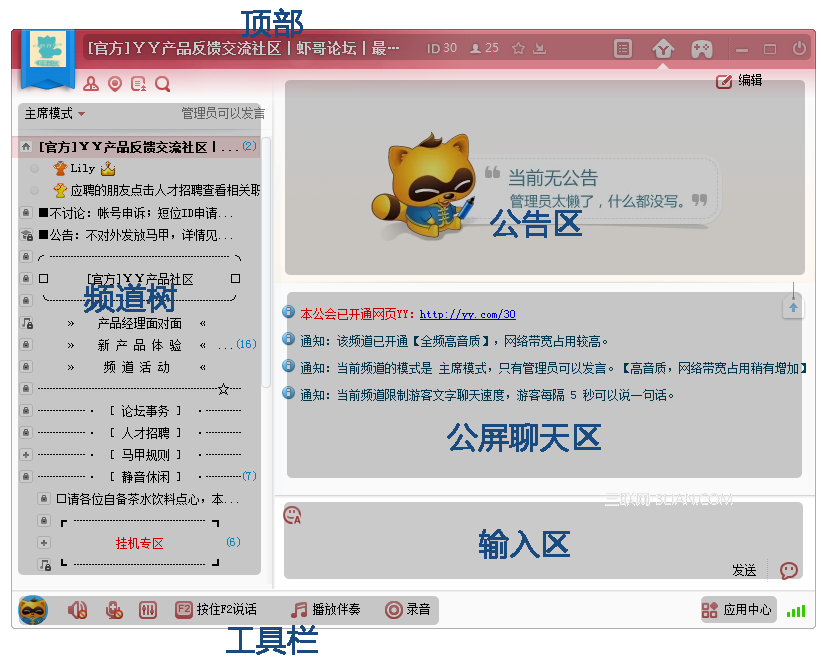Image resolution: width=821 pixels, height=662 pixels.
Task: Click the channel tree vertical scrollbar
Action: pyautogui.click(x=266, y=262)
